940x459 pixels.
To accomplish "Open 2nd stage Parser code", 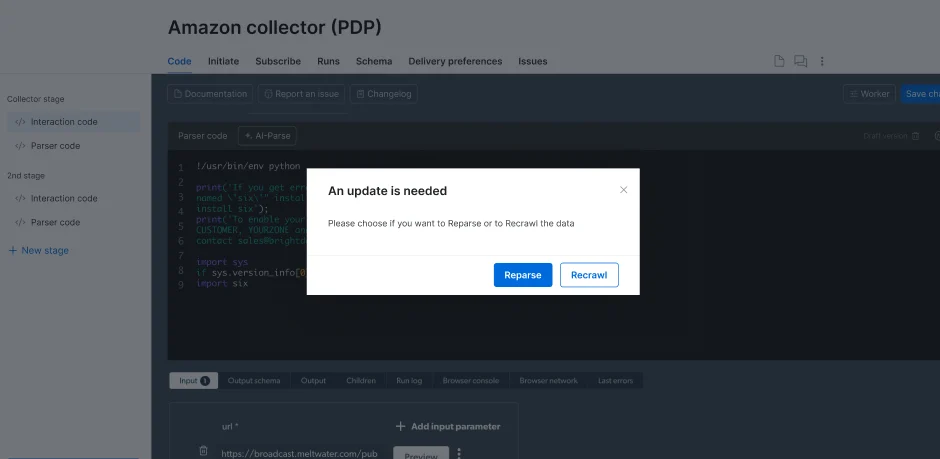I will (x=74, y=222).
